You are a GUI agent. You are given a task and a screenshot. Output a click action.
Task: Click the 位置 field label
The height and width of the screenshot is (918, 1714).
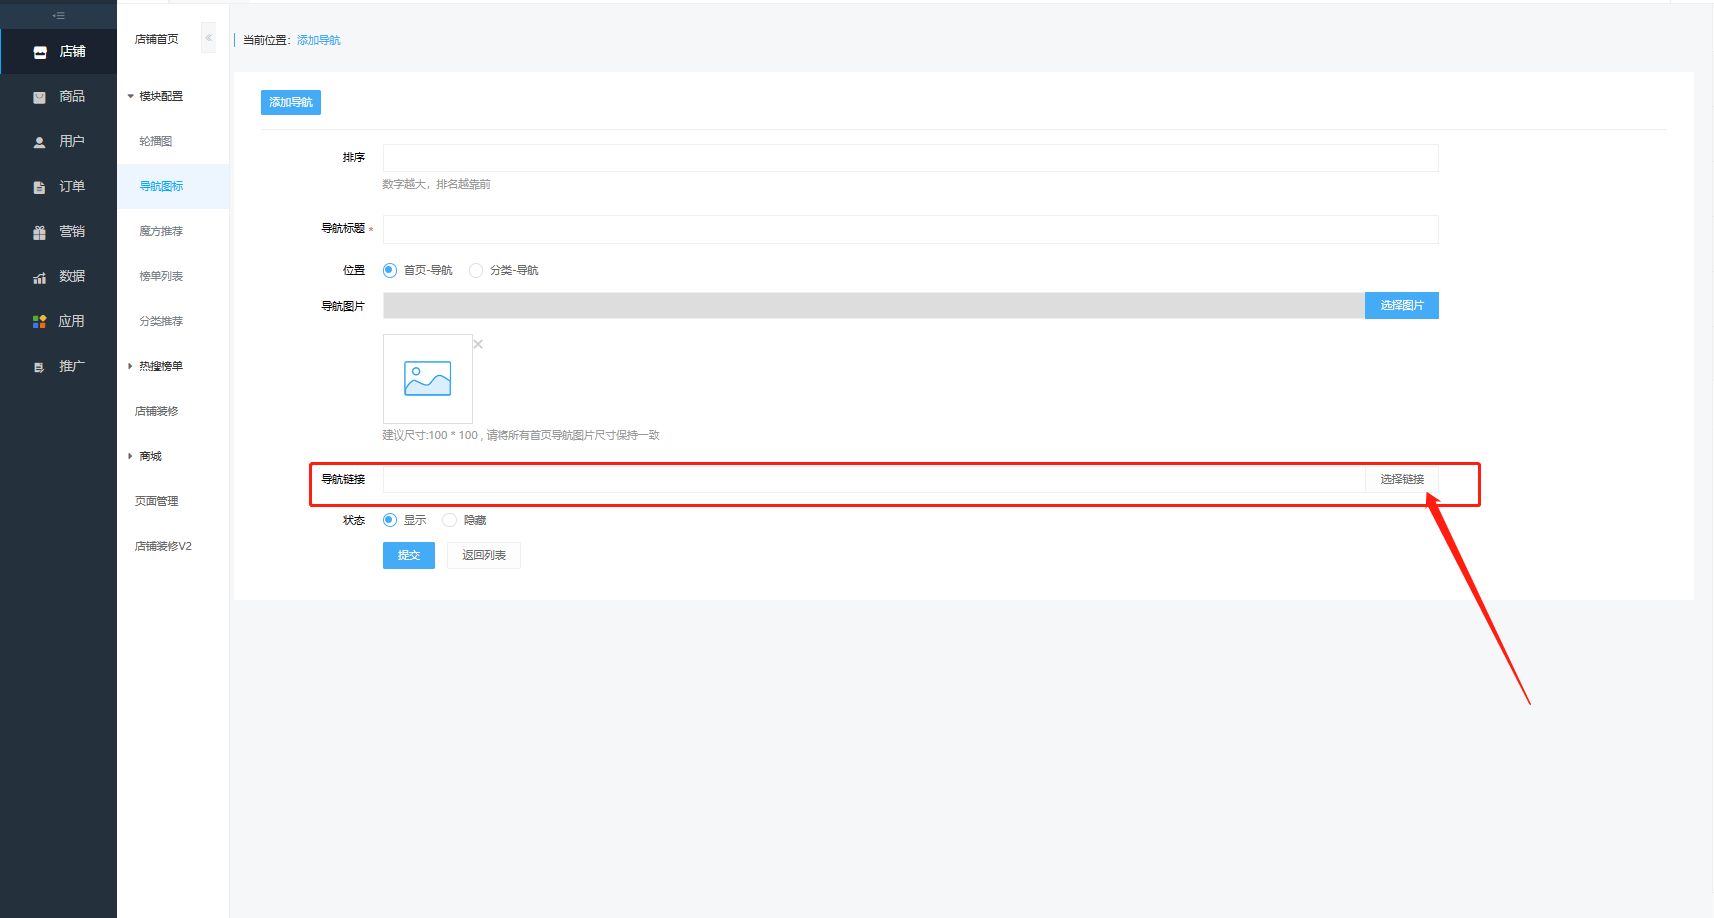[x=354, y=270]
